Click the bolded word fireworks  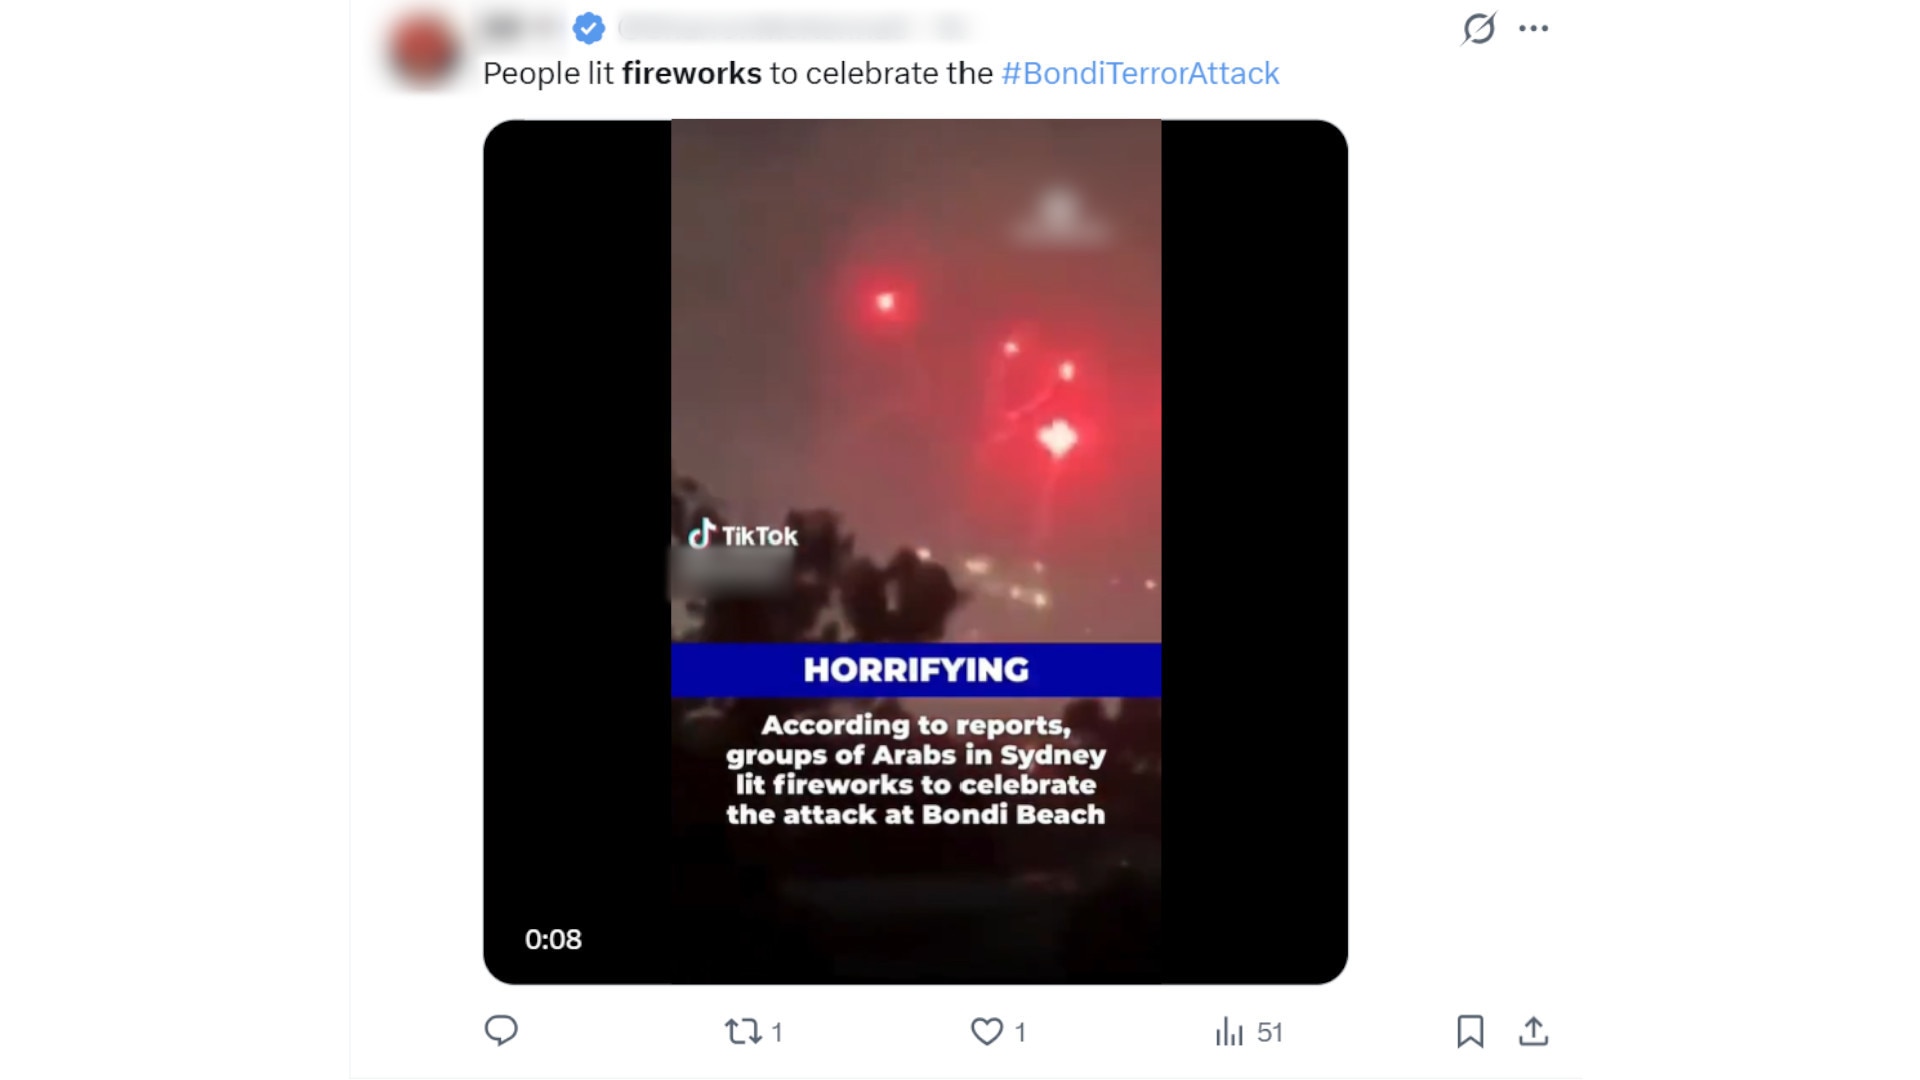(689, 73)
